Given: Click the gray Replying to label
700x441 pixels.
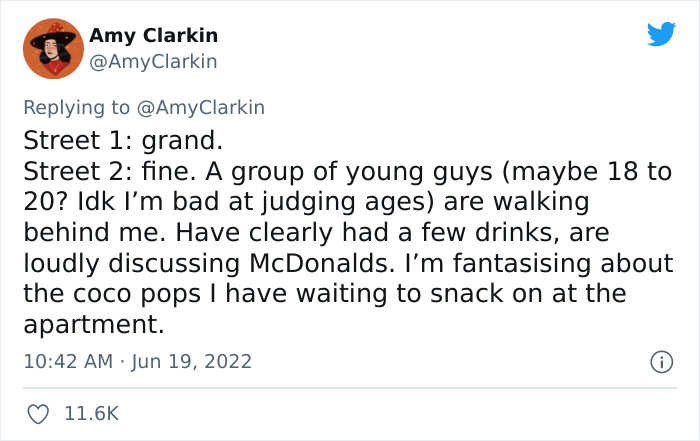Looking at the screenshot, I should 76,108.
